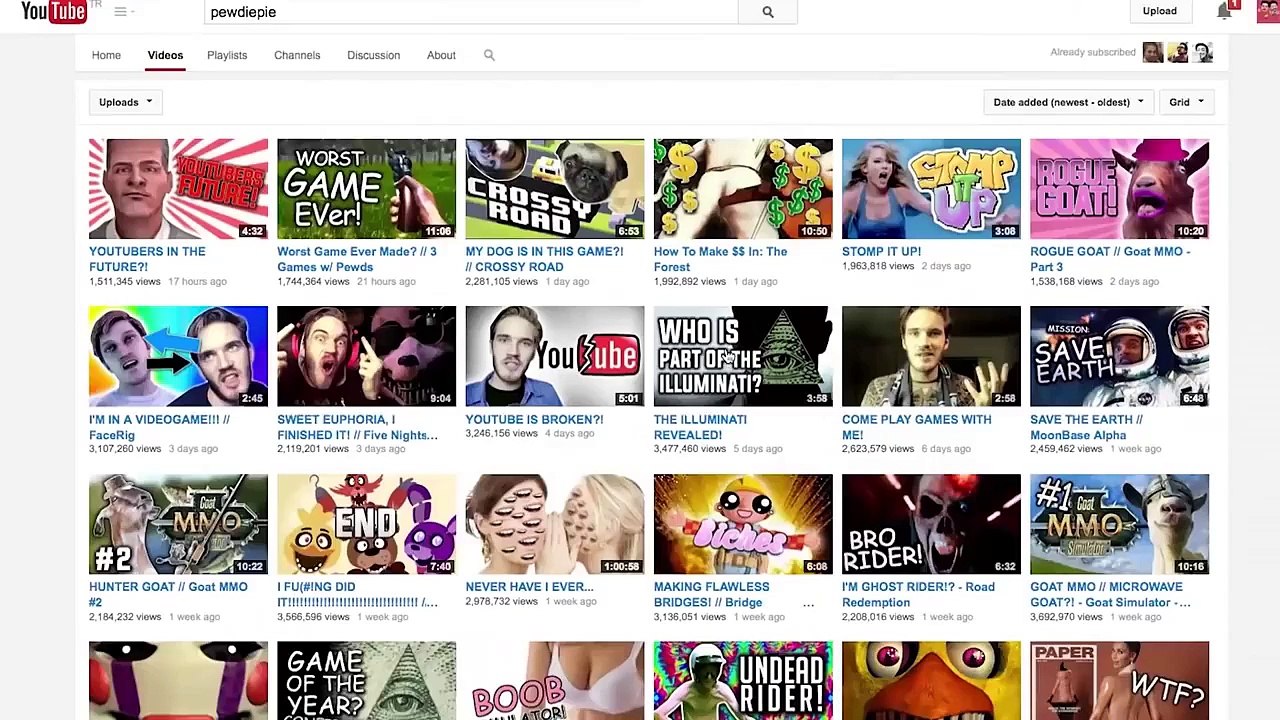1280x720 pixels.
Task: Open the Channels tab
Action: click(x=297, y=55)
